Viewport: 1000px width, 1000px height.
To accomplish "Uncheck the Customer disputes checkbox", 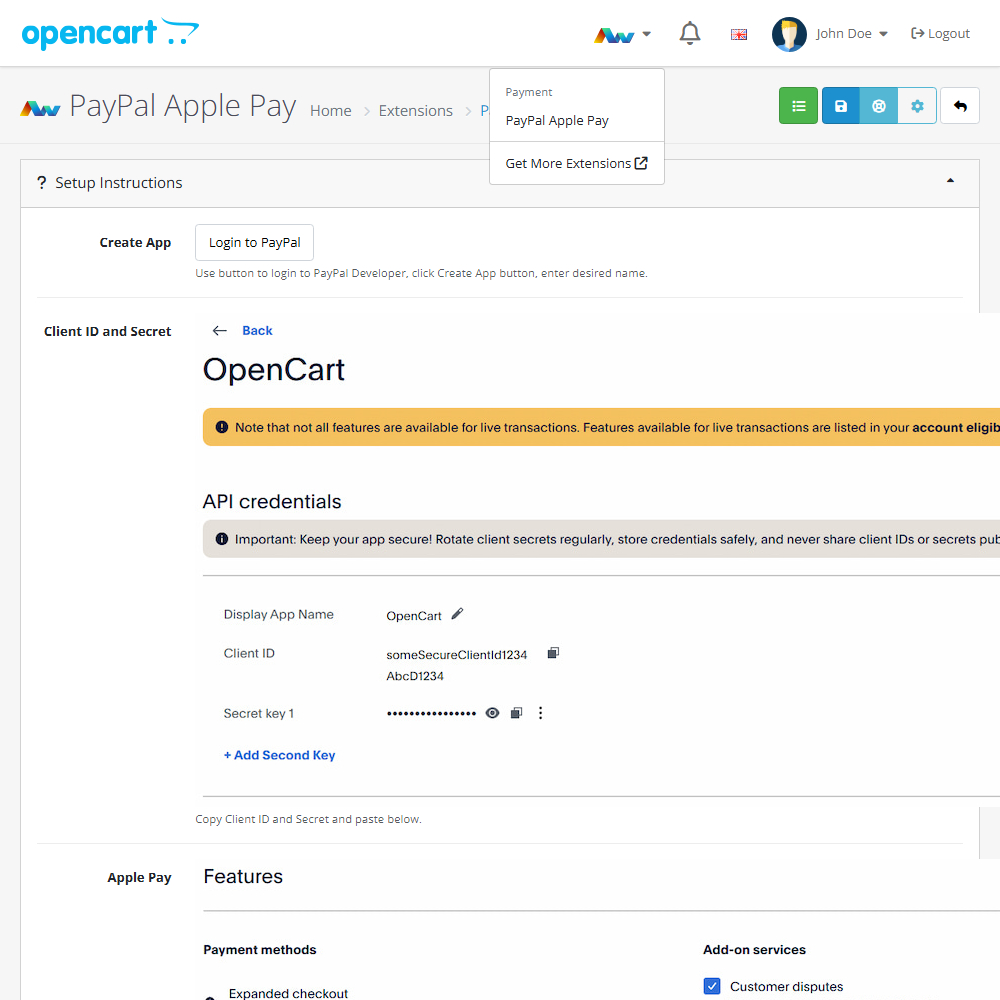I will (712, 986).
